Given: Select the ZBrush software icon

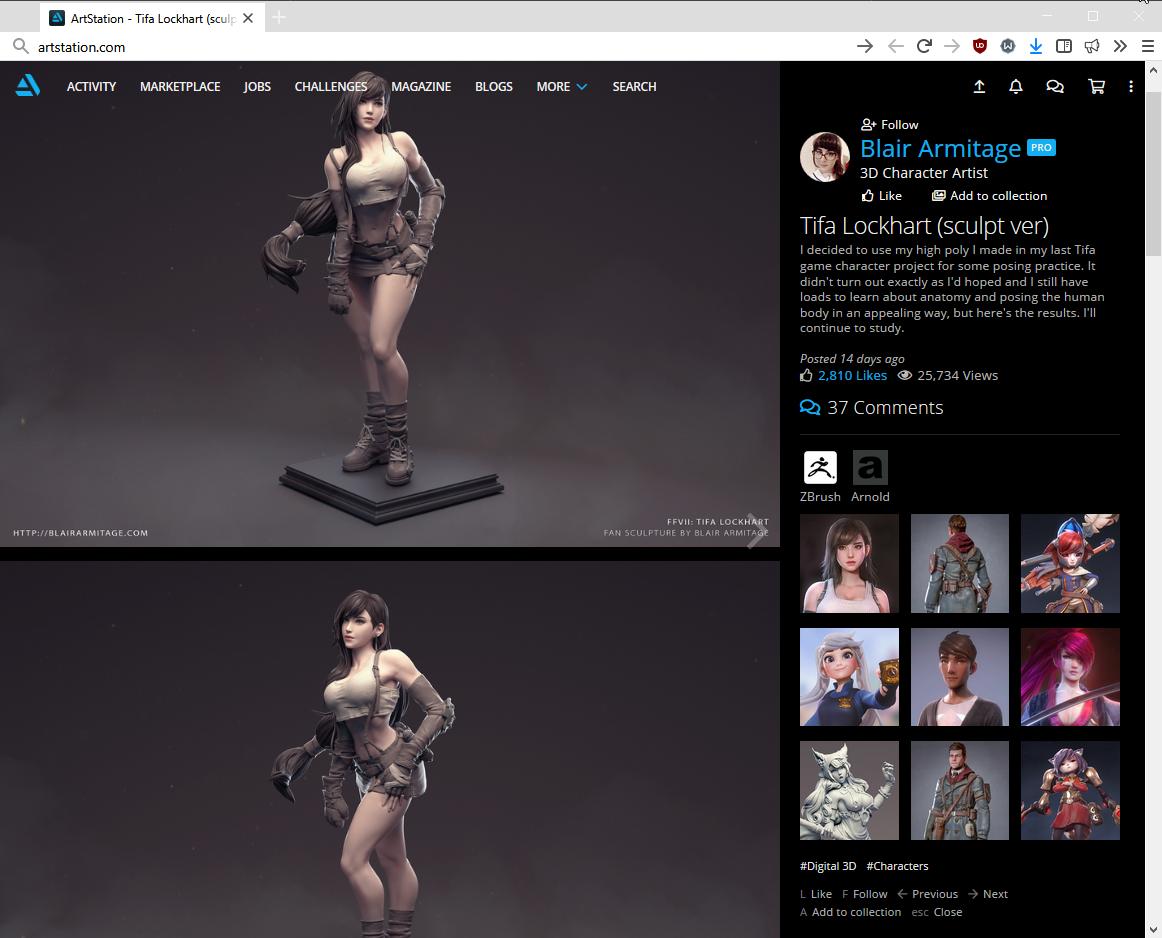Looking at the screenshot, I should (x=820, y=467).
